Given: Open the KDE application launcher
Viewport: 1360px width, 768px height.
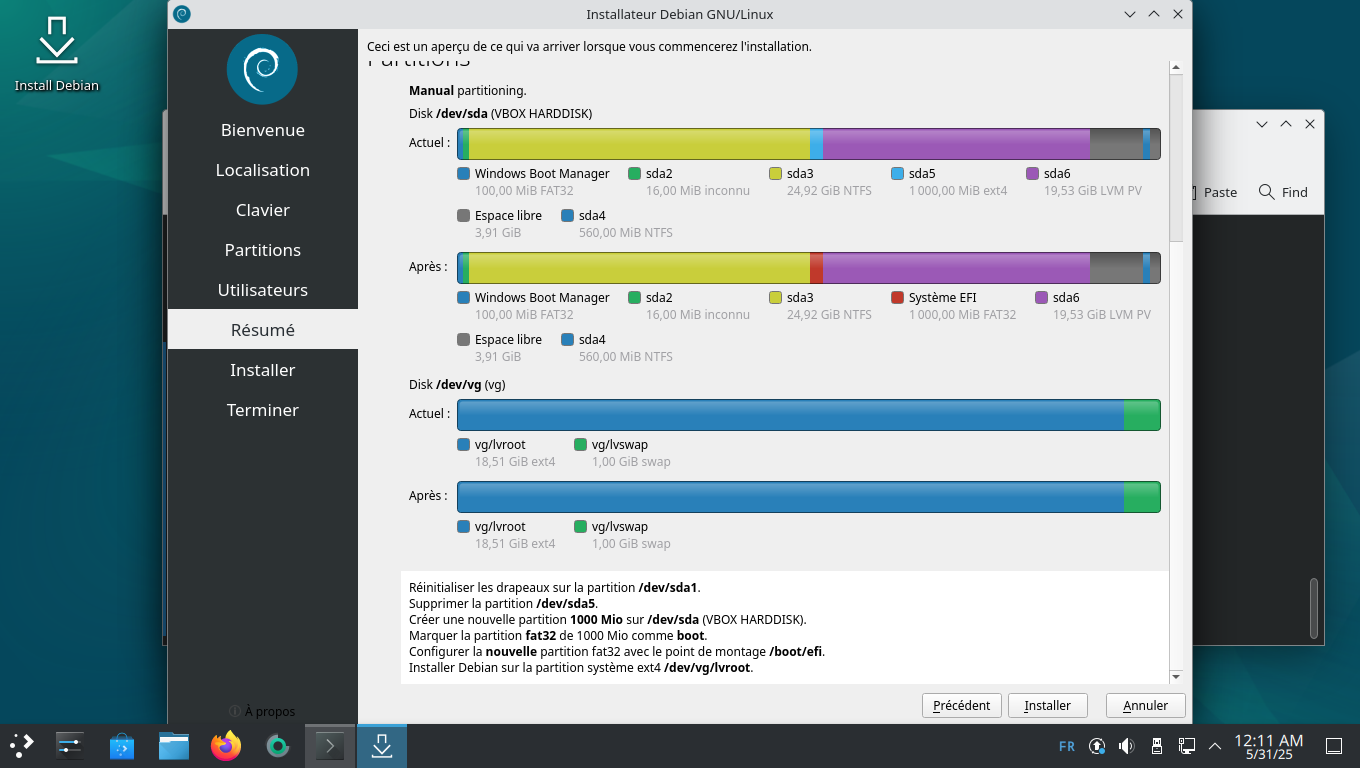Looking at the screenshot, I should click(22, 745).
